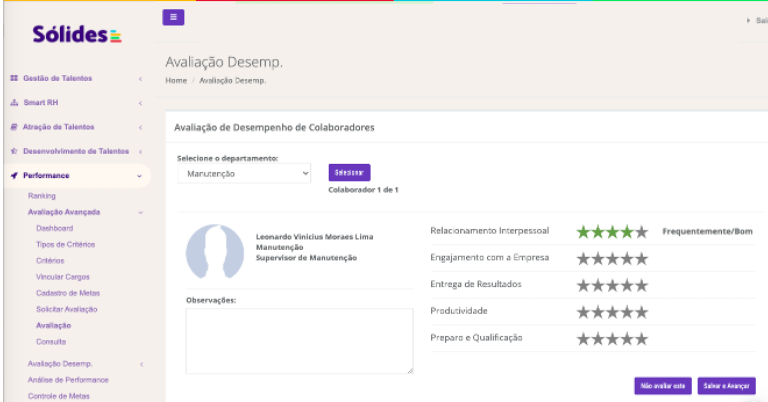Click the Smart RH hierarchy icon

coord(14,103)
